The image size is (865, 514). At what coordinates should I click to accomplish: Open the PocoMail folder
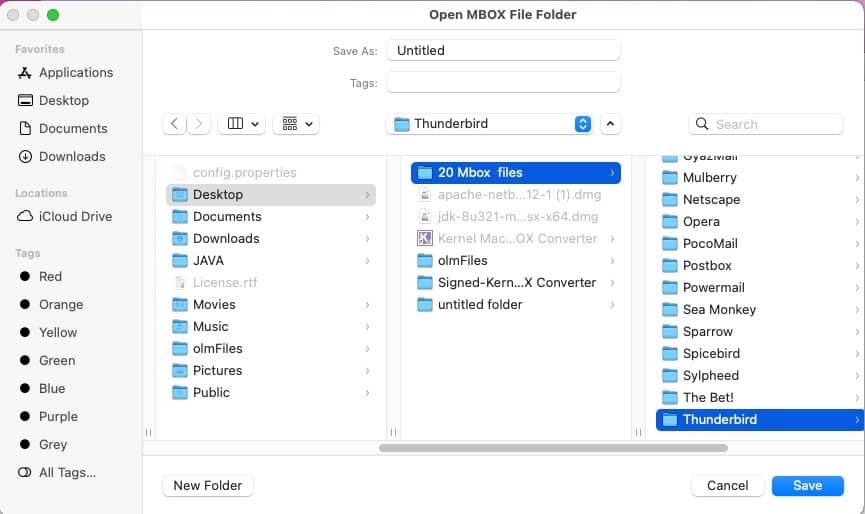click(x=760, y=244)
